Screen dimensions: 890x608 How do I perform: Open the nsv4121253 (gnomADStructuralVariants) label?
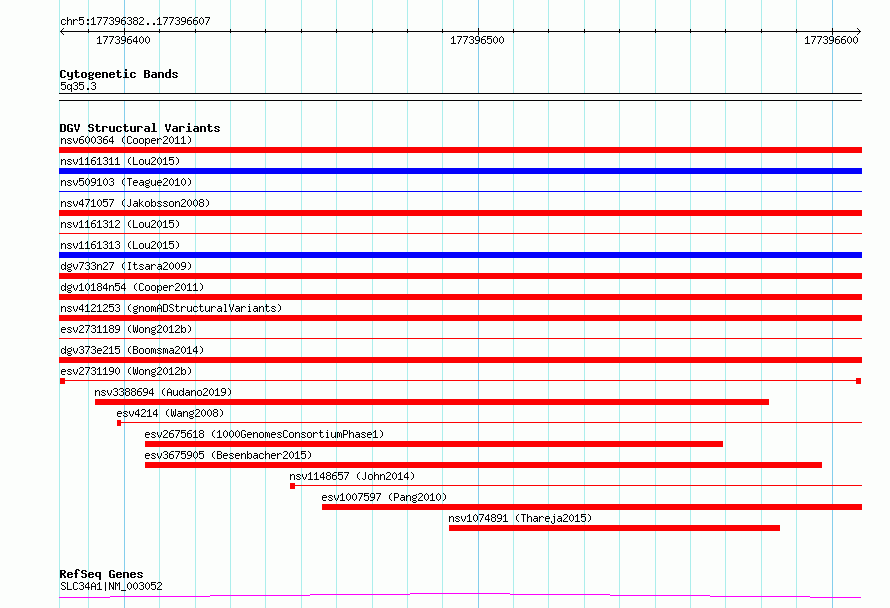pyautogui.click(x=171, y=308)
